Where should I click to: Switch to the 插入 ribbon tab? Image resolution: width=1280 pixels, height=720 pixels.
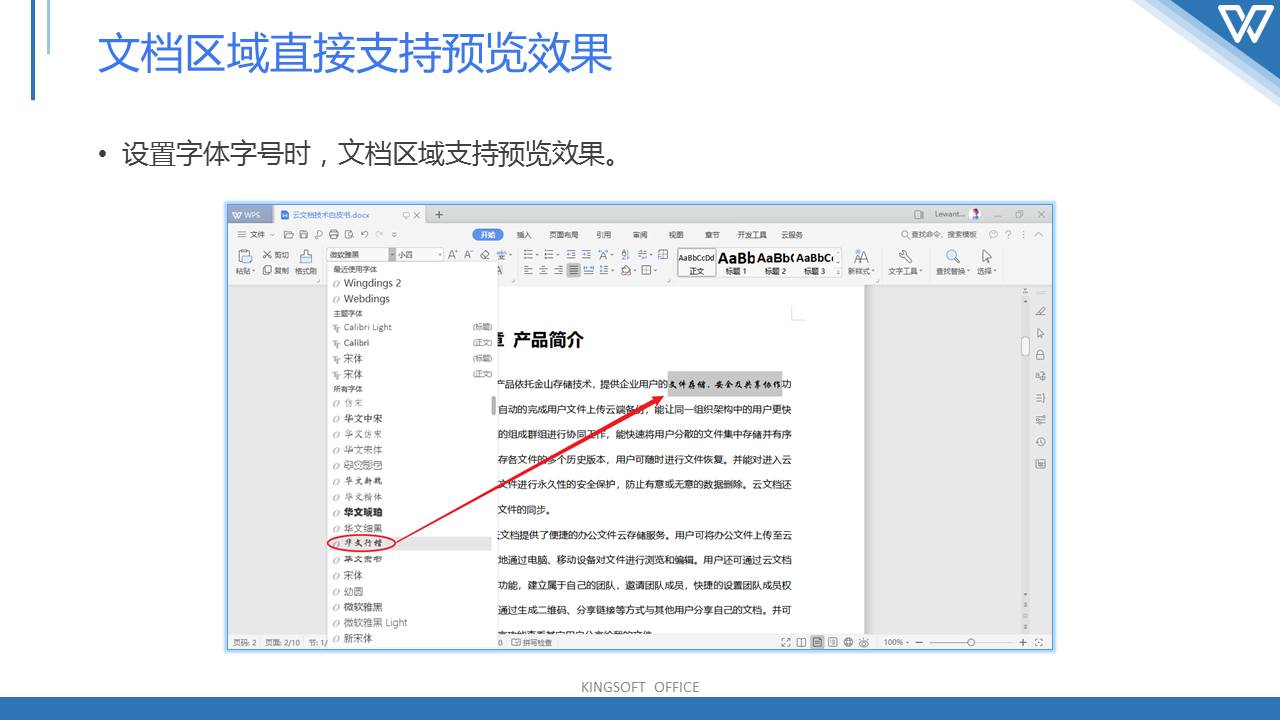tap(524, 235)
